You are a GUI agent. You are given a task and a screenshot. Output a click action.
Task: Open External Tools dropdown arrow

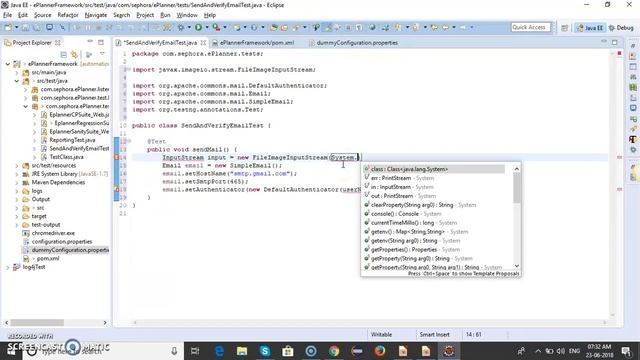point(224,27)
